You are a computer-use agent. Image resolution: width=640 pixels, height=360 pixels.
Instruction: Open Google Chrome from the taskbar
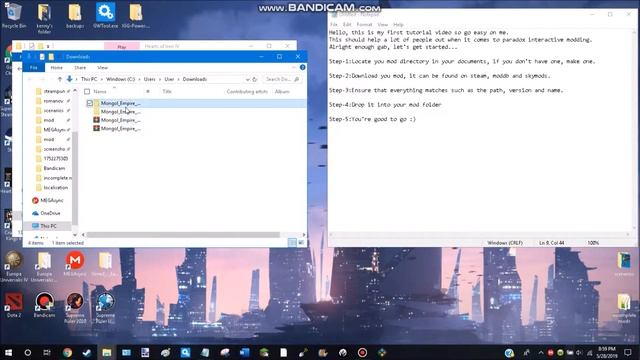(x=67, y=352)
